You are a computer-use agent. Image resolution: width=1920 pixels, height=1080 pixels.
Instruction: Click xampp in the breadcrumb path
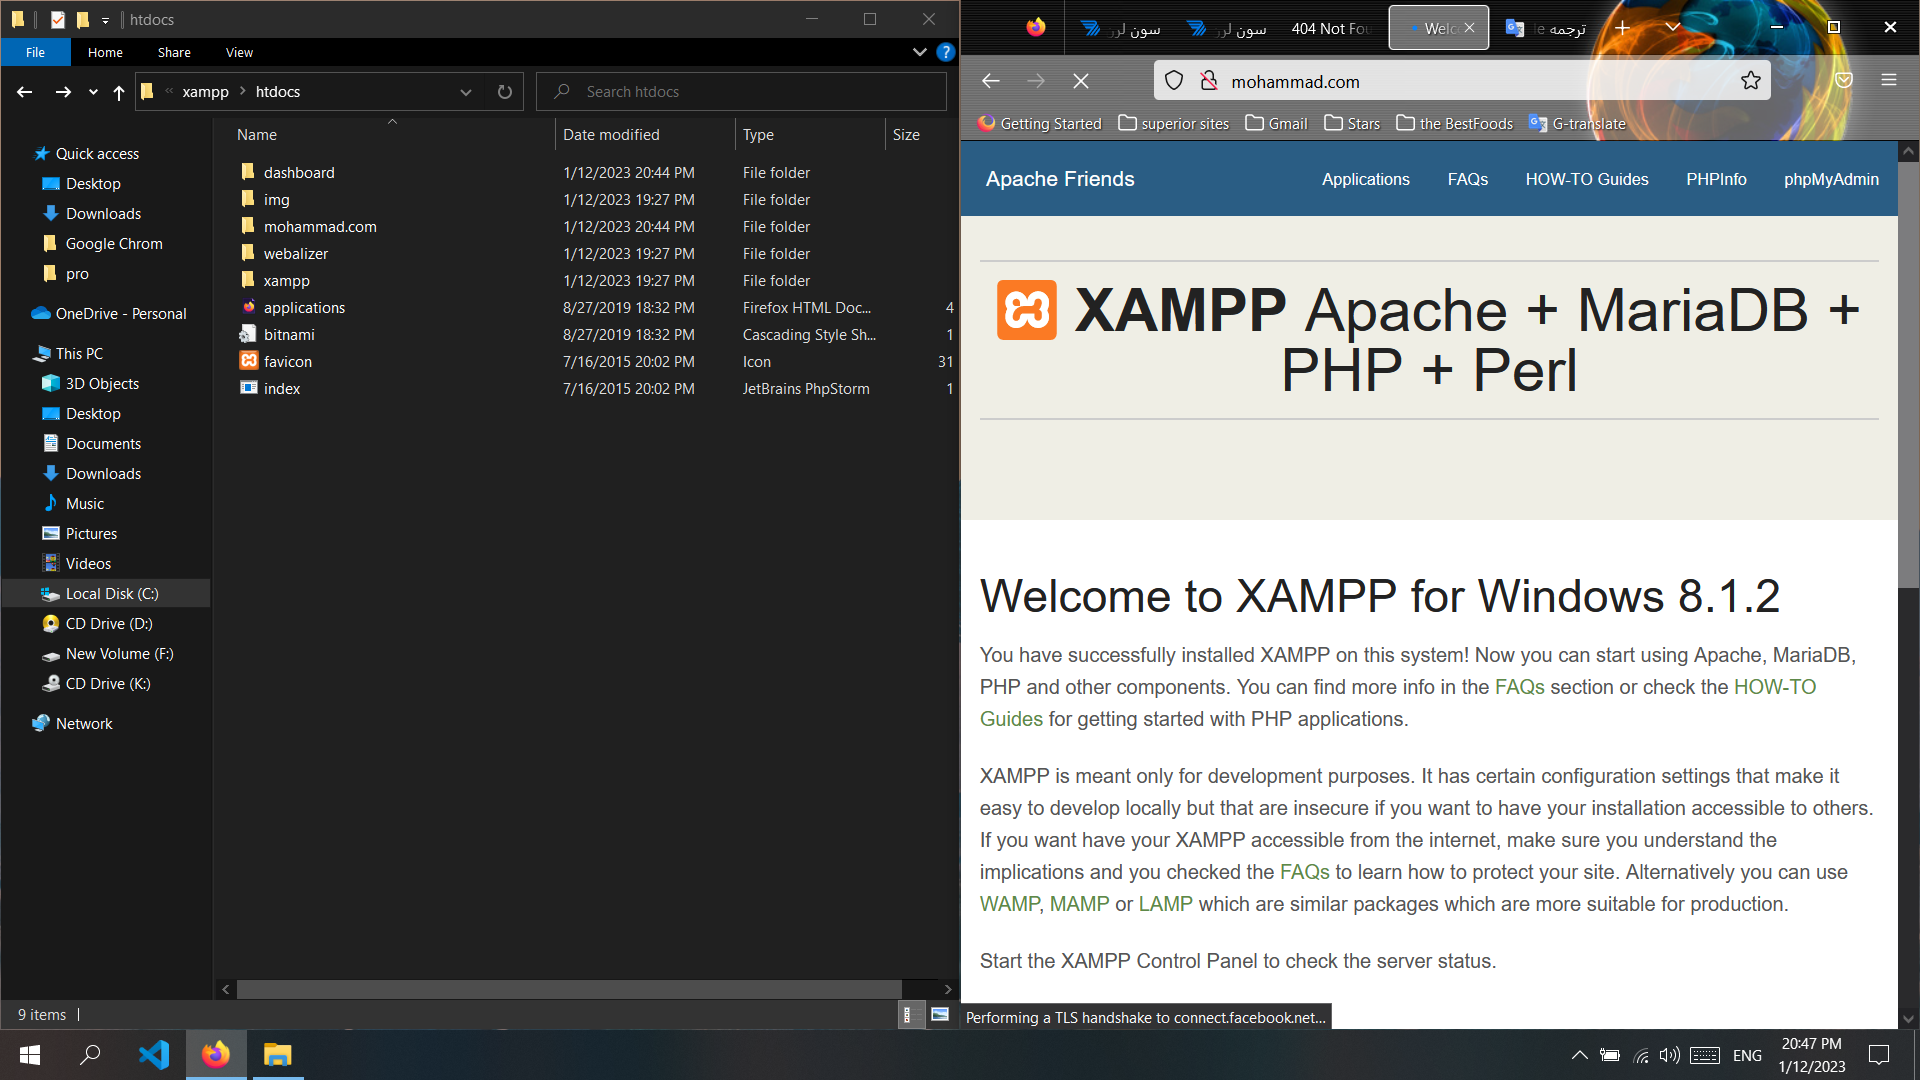pos(205,92)
